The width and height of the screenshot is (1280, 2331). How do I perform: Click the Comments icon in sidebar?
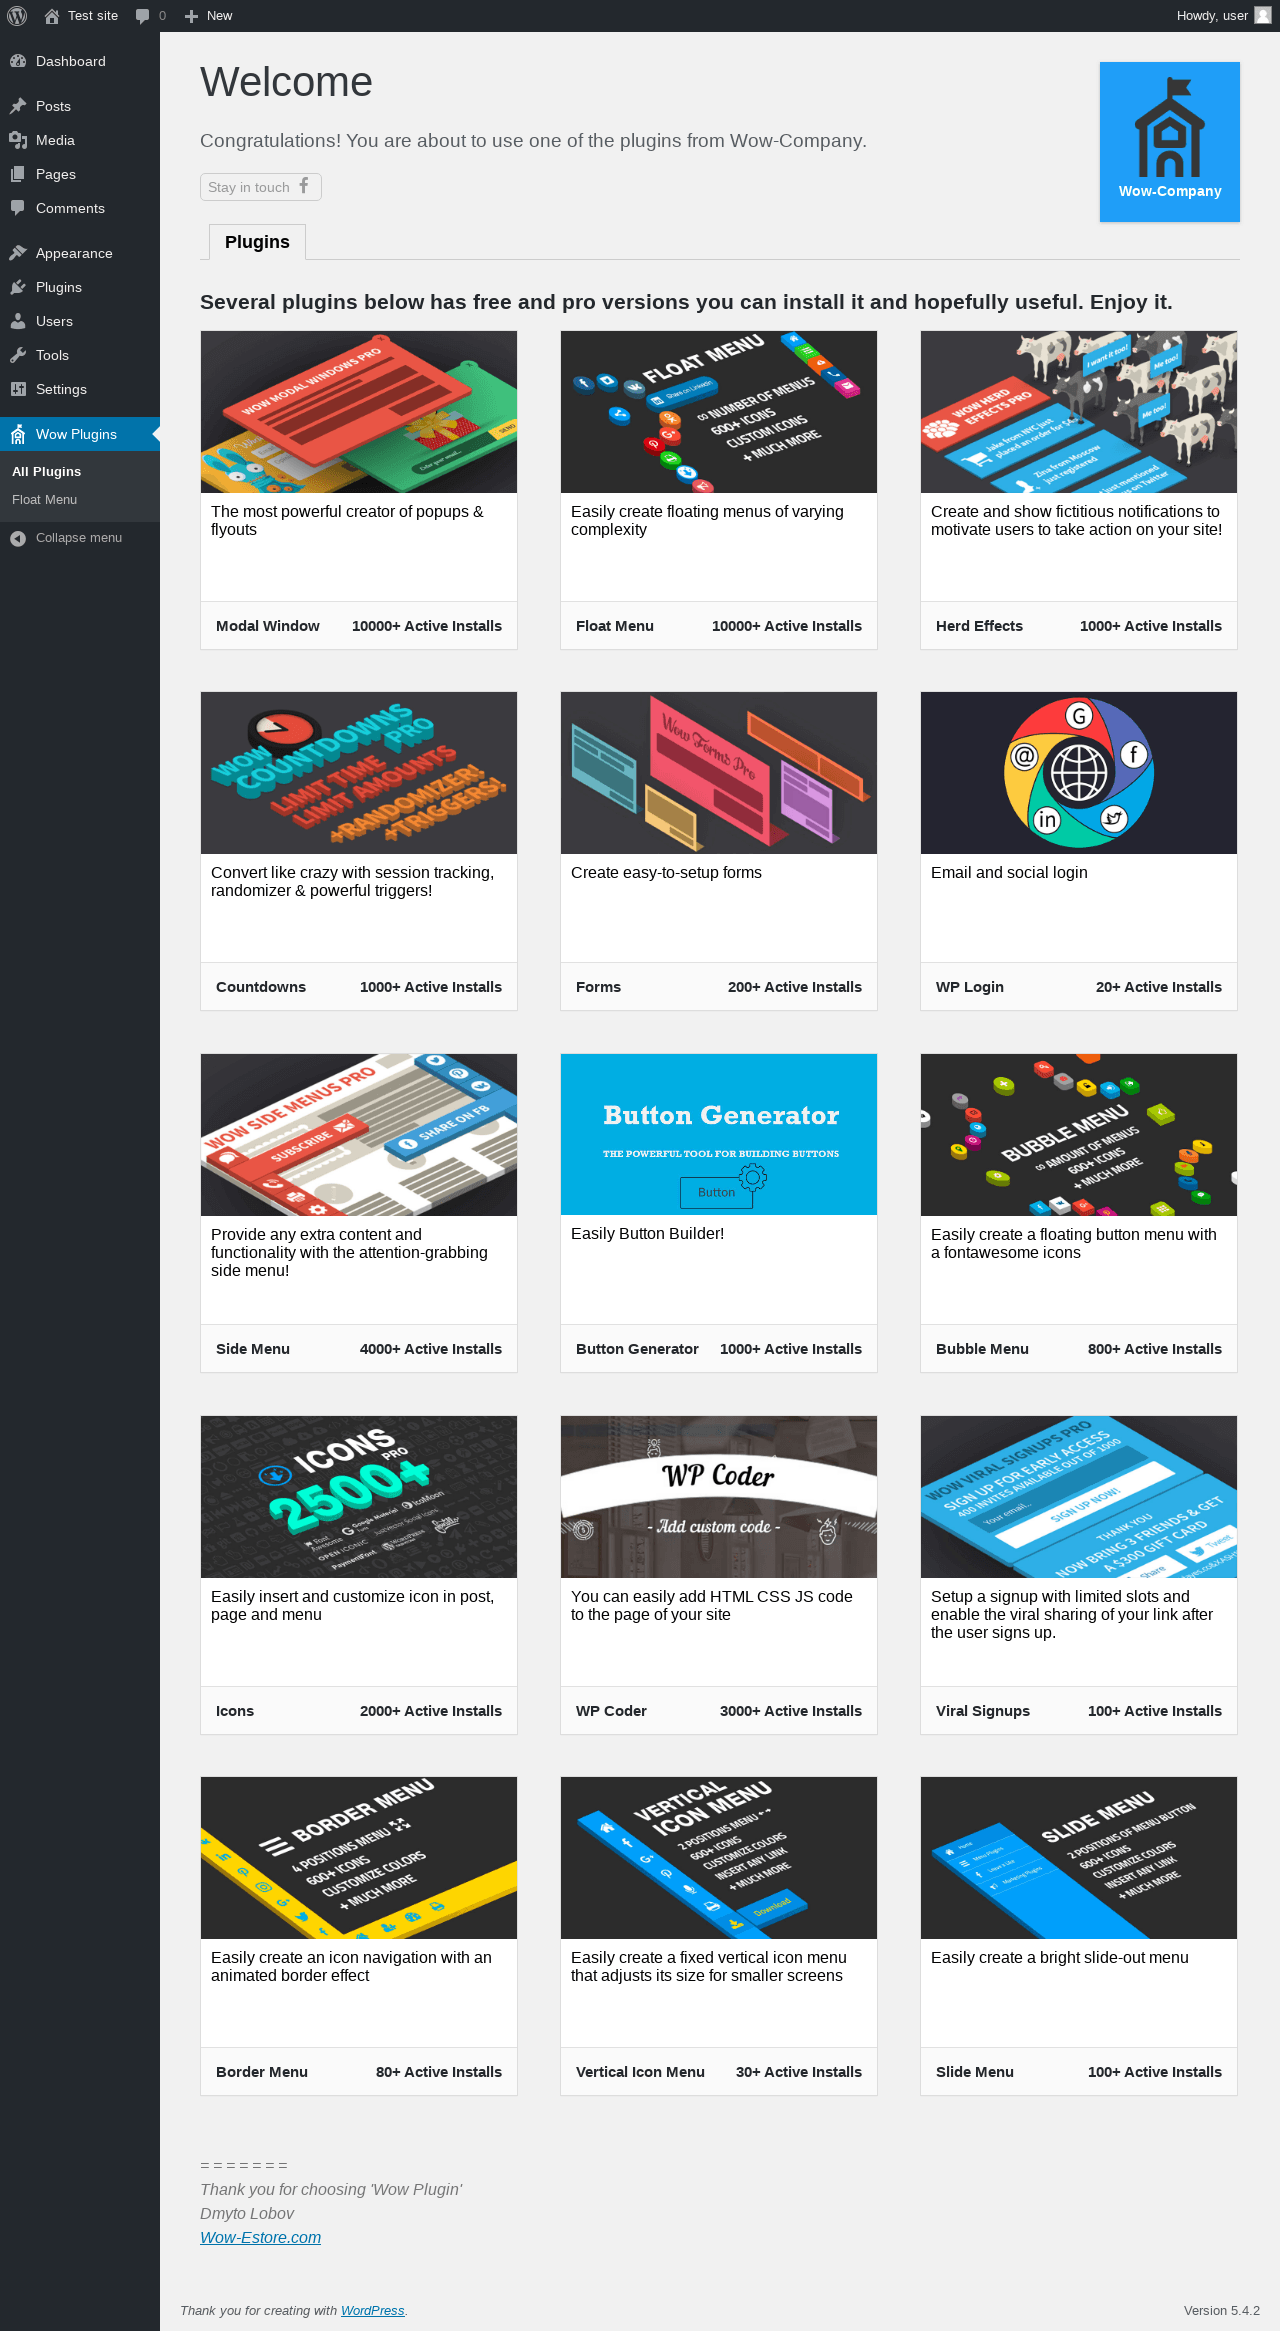point(18,208)
